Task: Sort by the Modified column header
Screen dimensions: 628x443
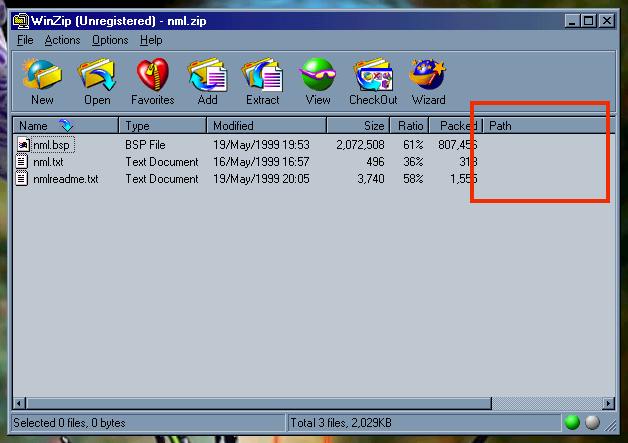Action: (x=267, y=126)
